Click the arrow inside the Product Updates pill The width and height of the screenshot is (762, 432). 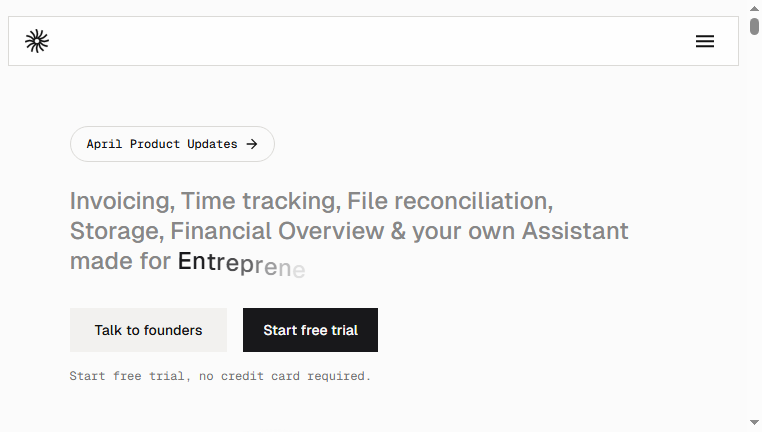coord(252,144)
